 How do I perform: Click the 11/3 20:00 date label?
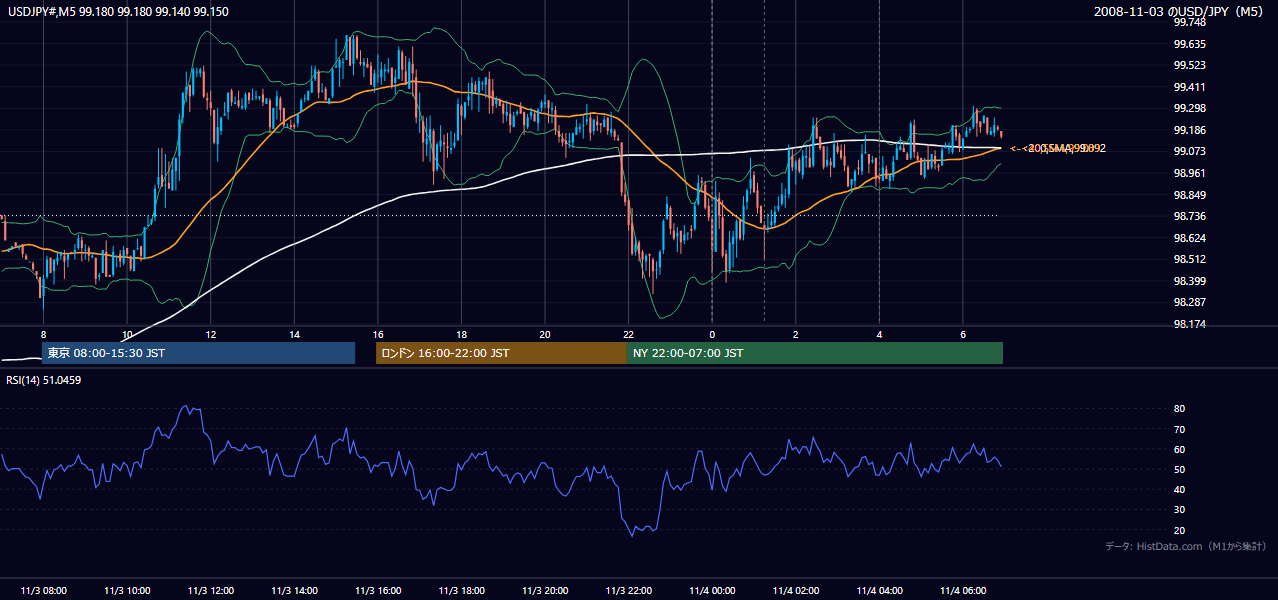click(544, 590)
